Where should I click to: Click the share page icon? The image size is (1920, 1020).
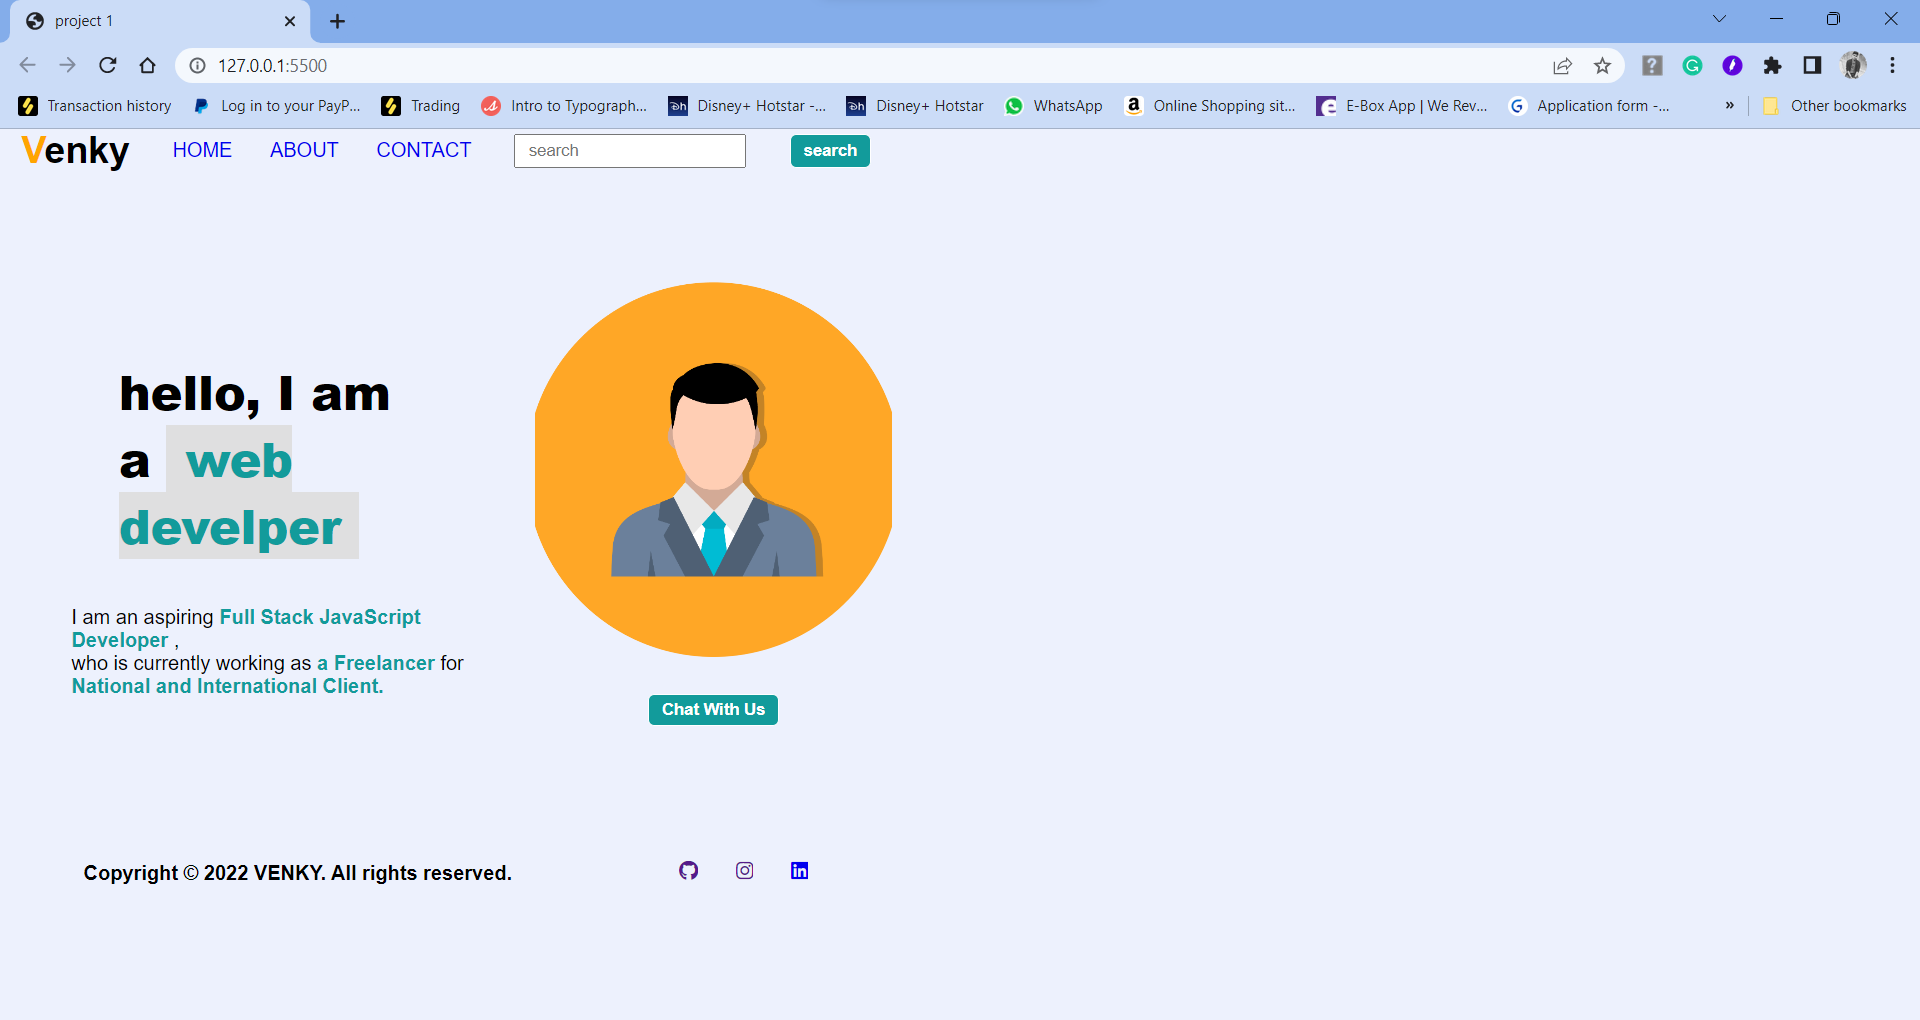1562,65
